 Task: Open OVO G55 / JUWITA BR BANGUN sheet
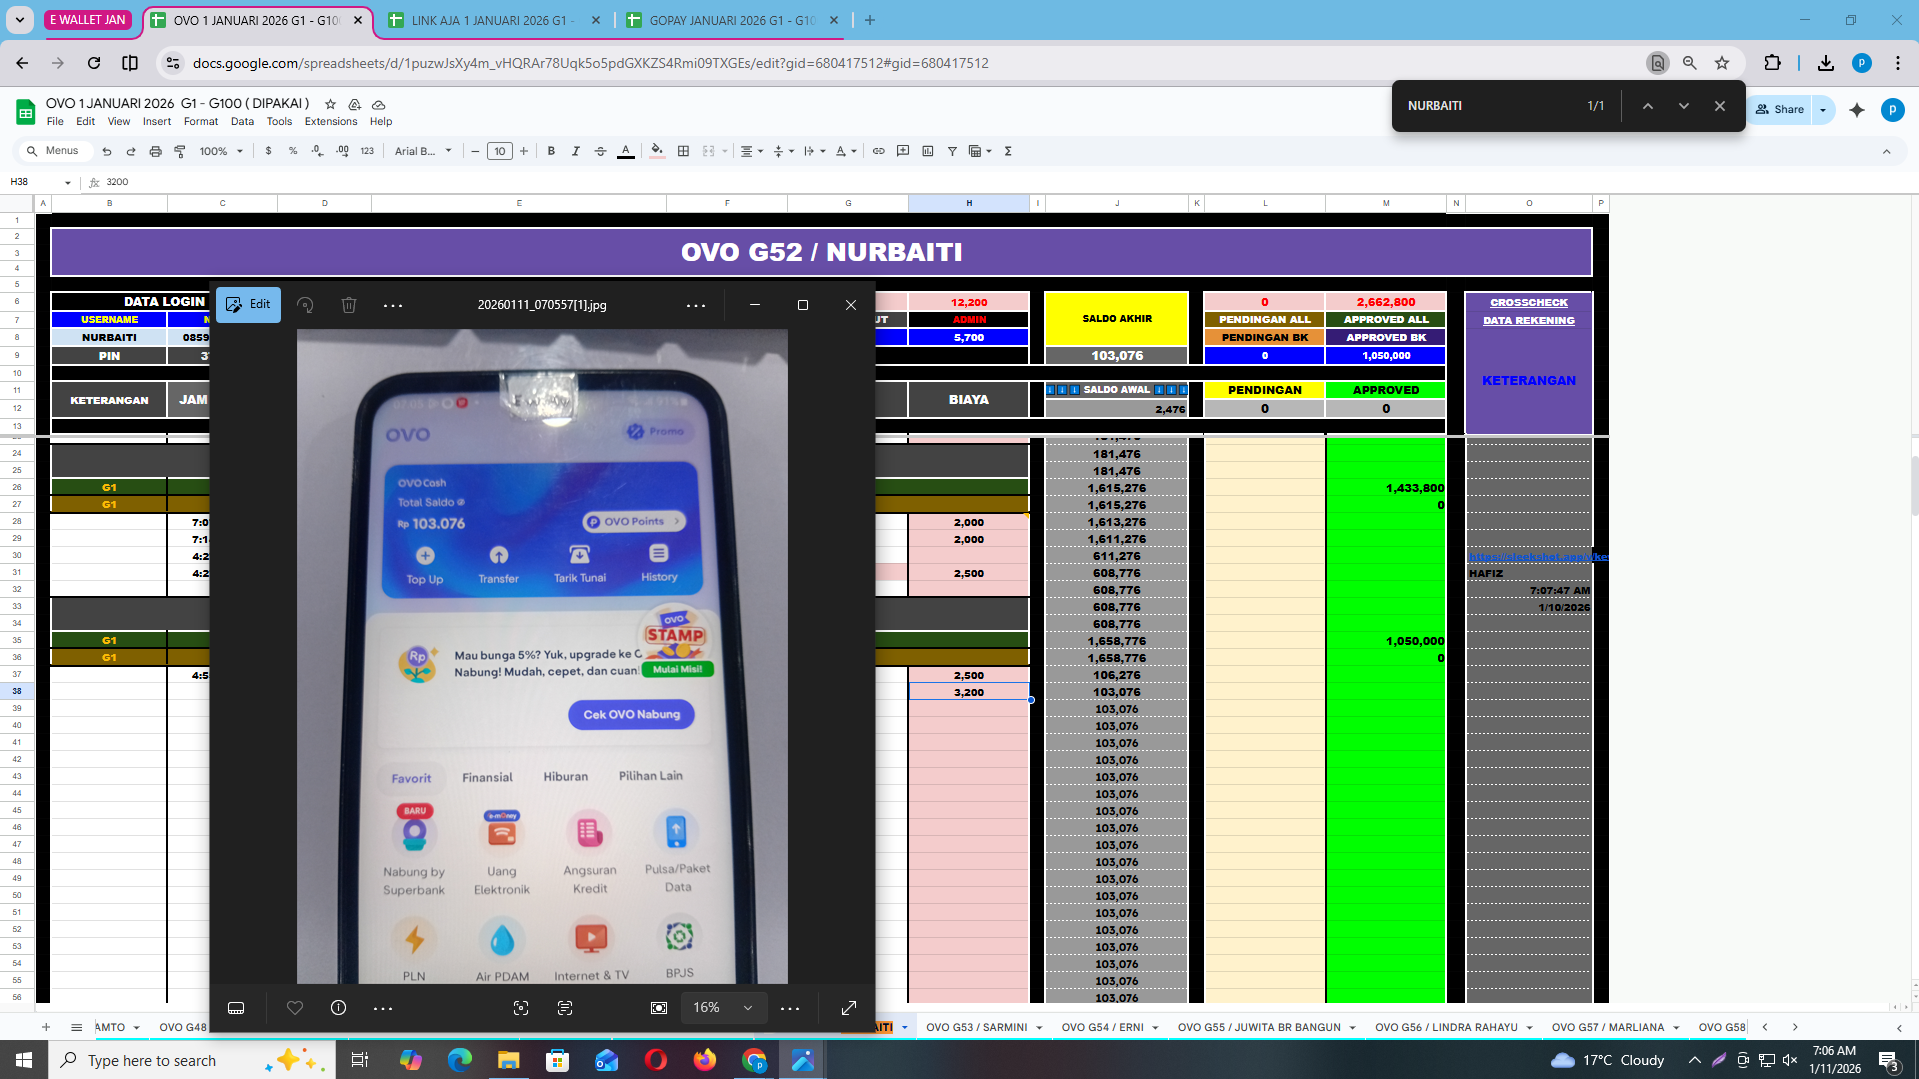pyautogui.click(x=1259, y=1027)
